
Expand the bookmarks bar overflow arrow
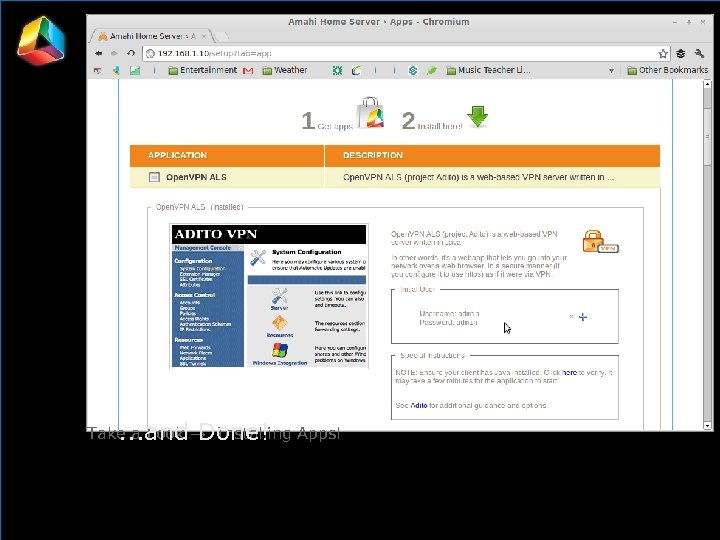tap(611, 71)
